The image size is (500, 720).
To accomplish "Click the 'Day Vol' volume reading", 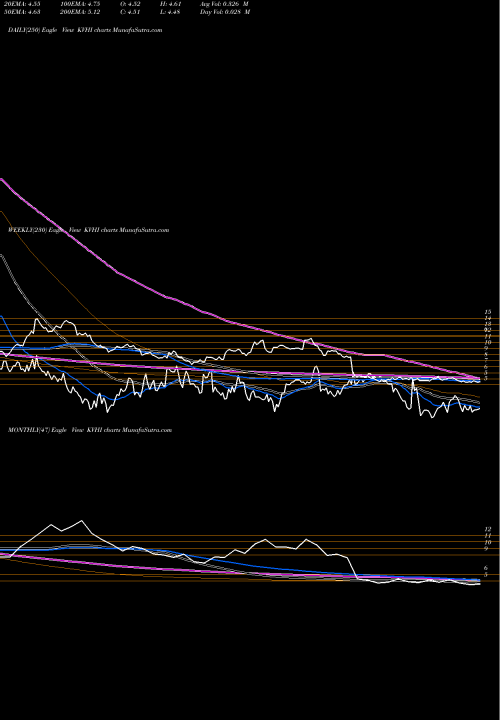I will point(225,12).
